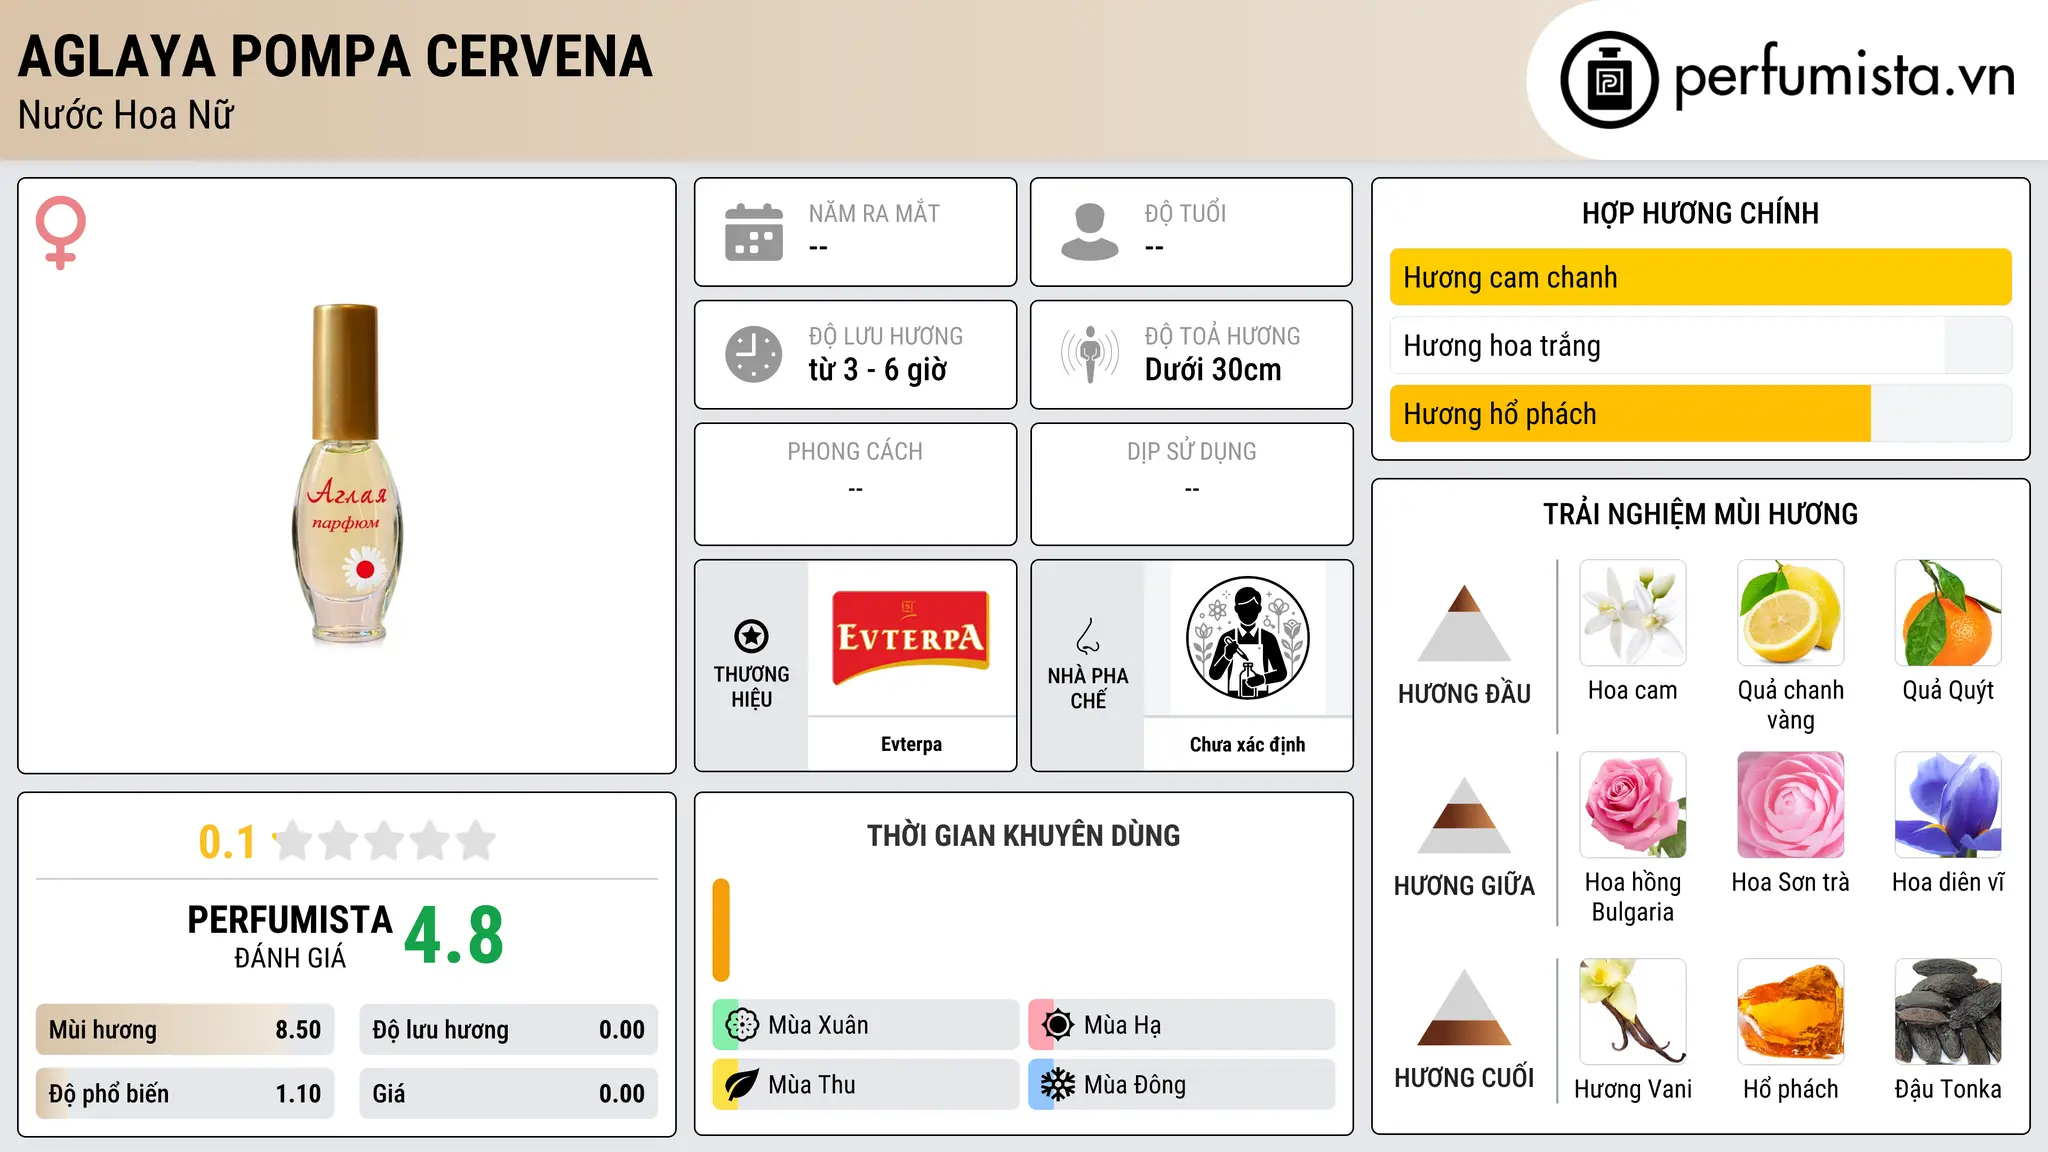
Task: Click the Mùi hương 8.50 score
Action: pyautogui.click(x=185, y=1030)
